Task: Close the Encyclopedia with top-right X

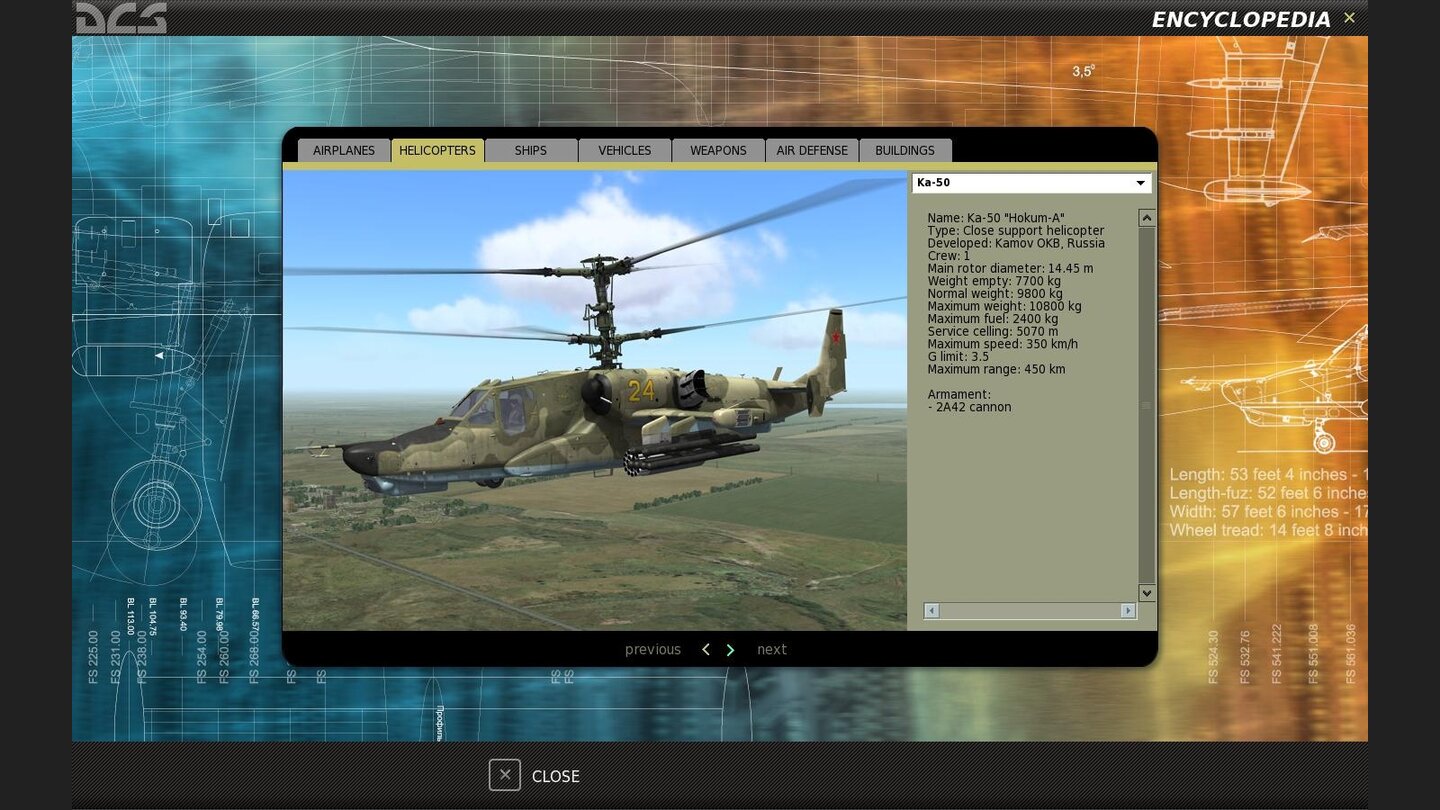Action: click(x=1349, y=18)
